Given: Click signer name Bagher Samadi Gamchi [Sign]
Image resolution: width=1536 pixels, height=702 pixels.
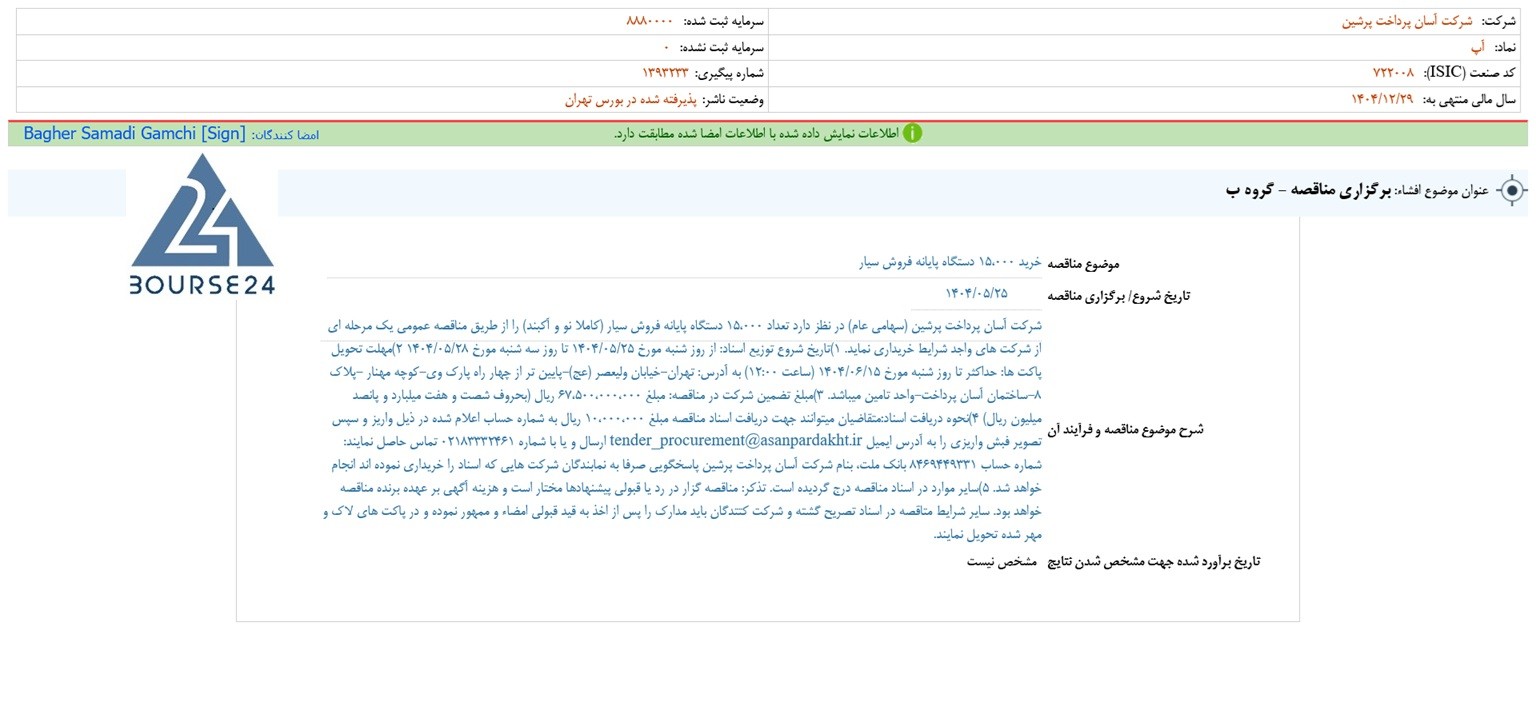Looking at the screenshot, I should 134,134.
